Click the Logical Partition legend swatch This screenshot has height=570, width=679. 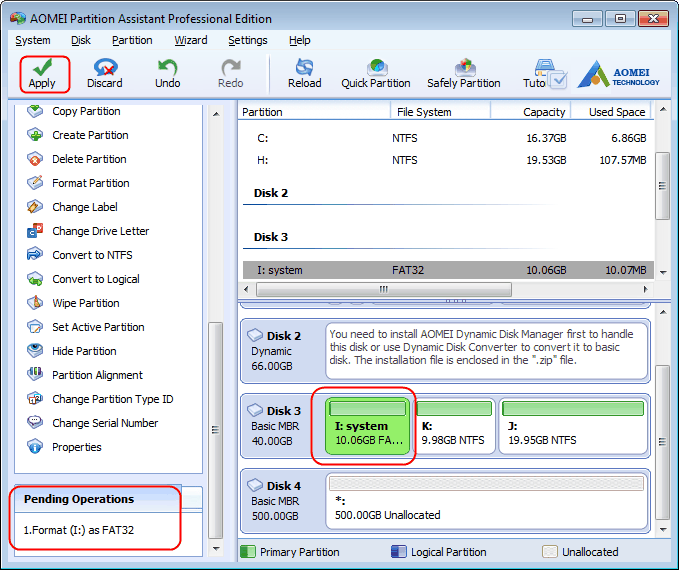click(x=398, y=552)
